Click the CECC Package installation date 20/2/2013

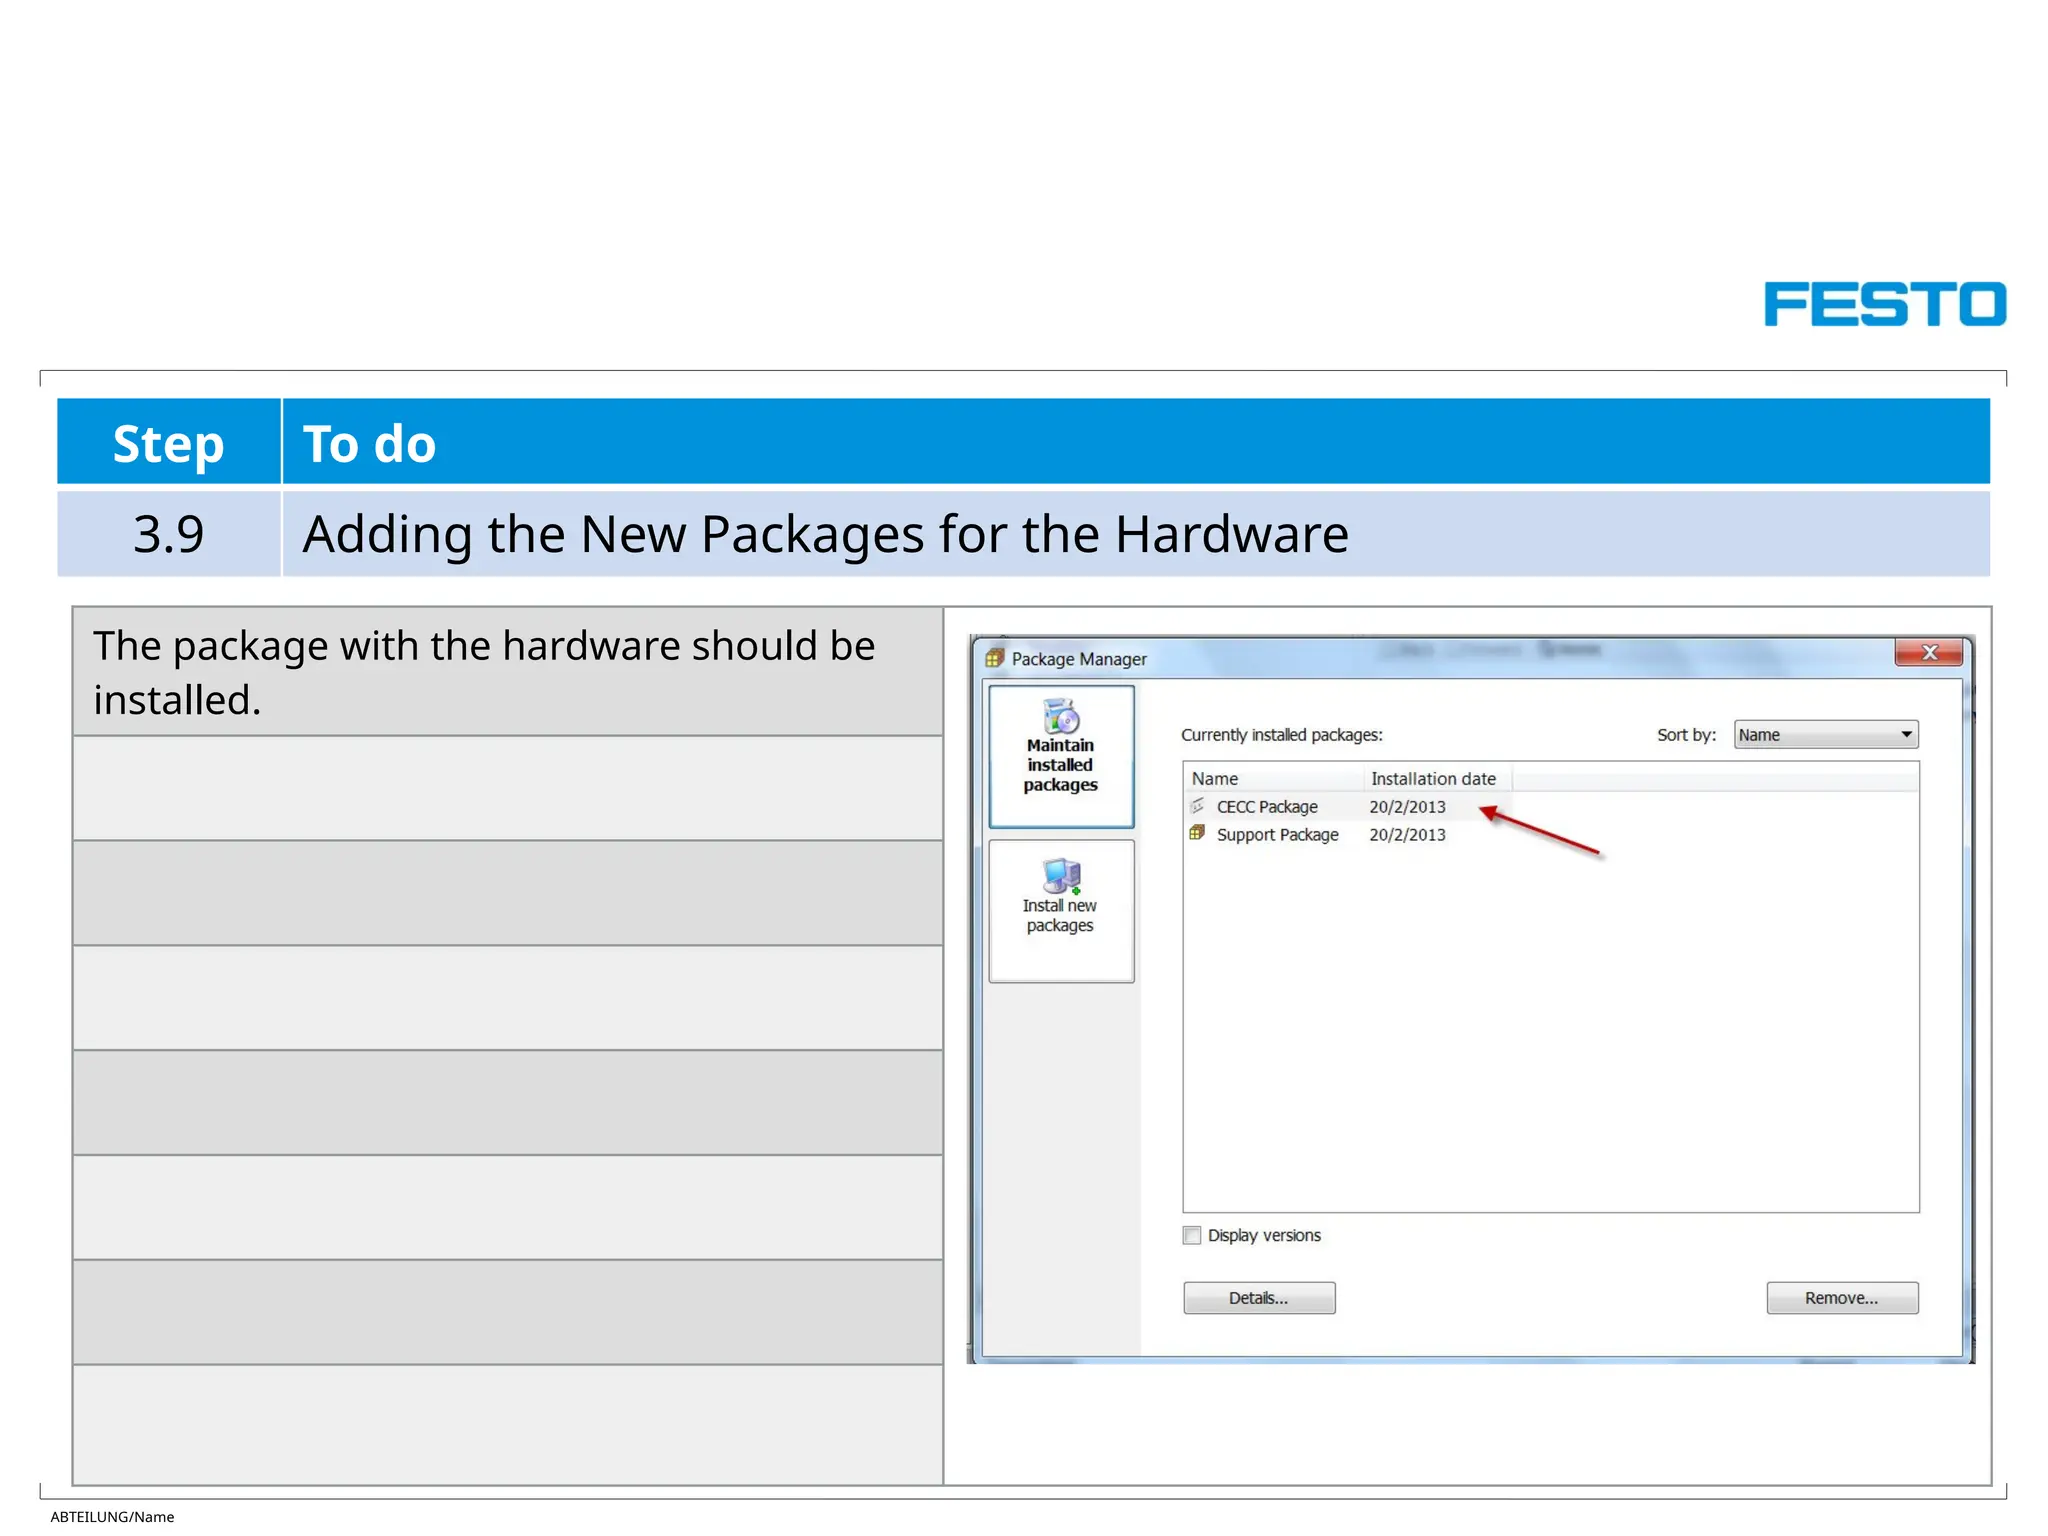click(x=1407, y=807)
